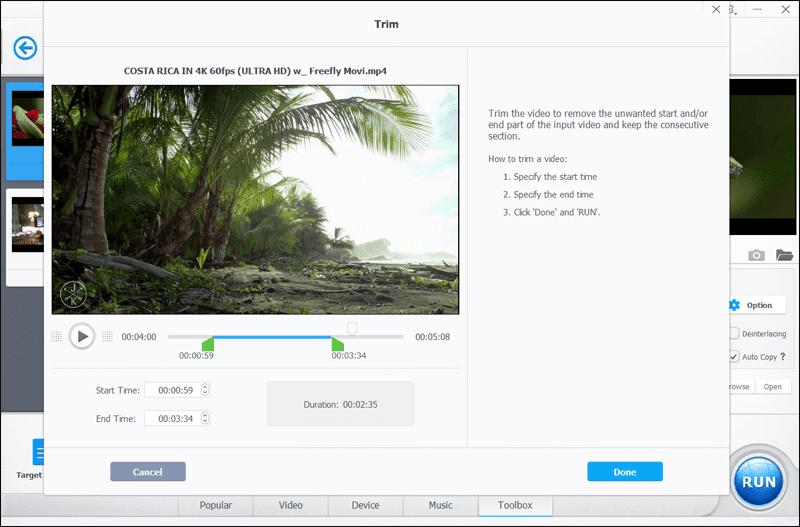Click the current time 00:04:00 label
800x527 pixels.
point(139,337)
